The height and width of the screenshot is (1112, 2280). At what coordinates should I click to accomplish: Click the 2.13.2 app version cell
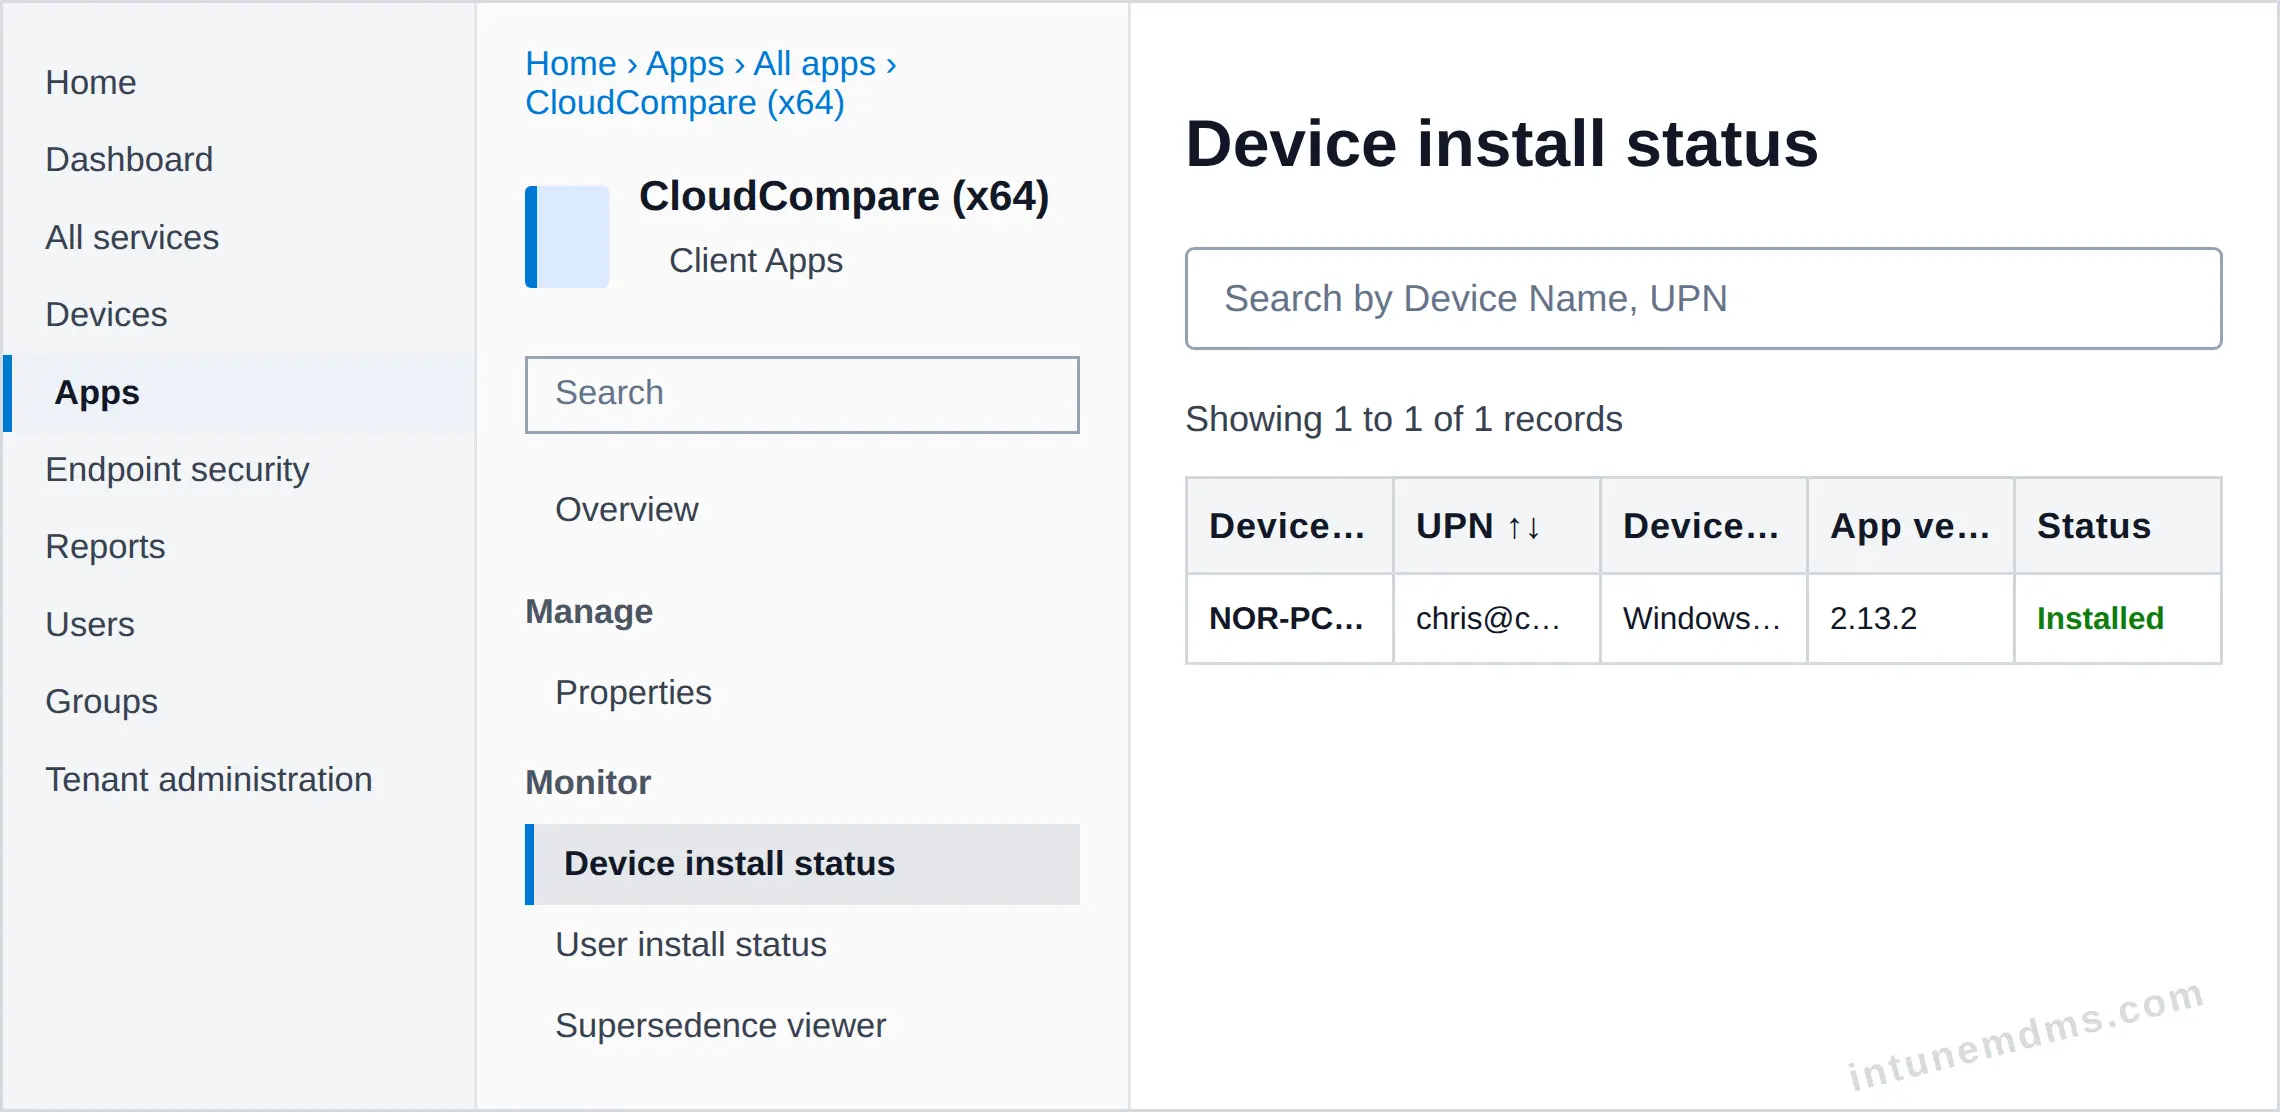(1910, 618)
